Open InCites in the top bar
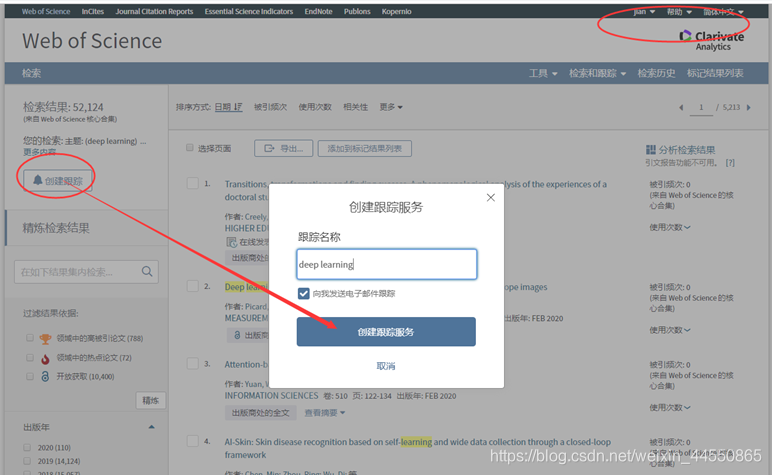The height and width of the screenshot is (475, 772). pos(93,11)
